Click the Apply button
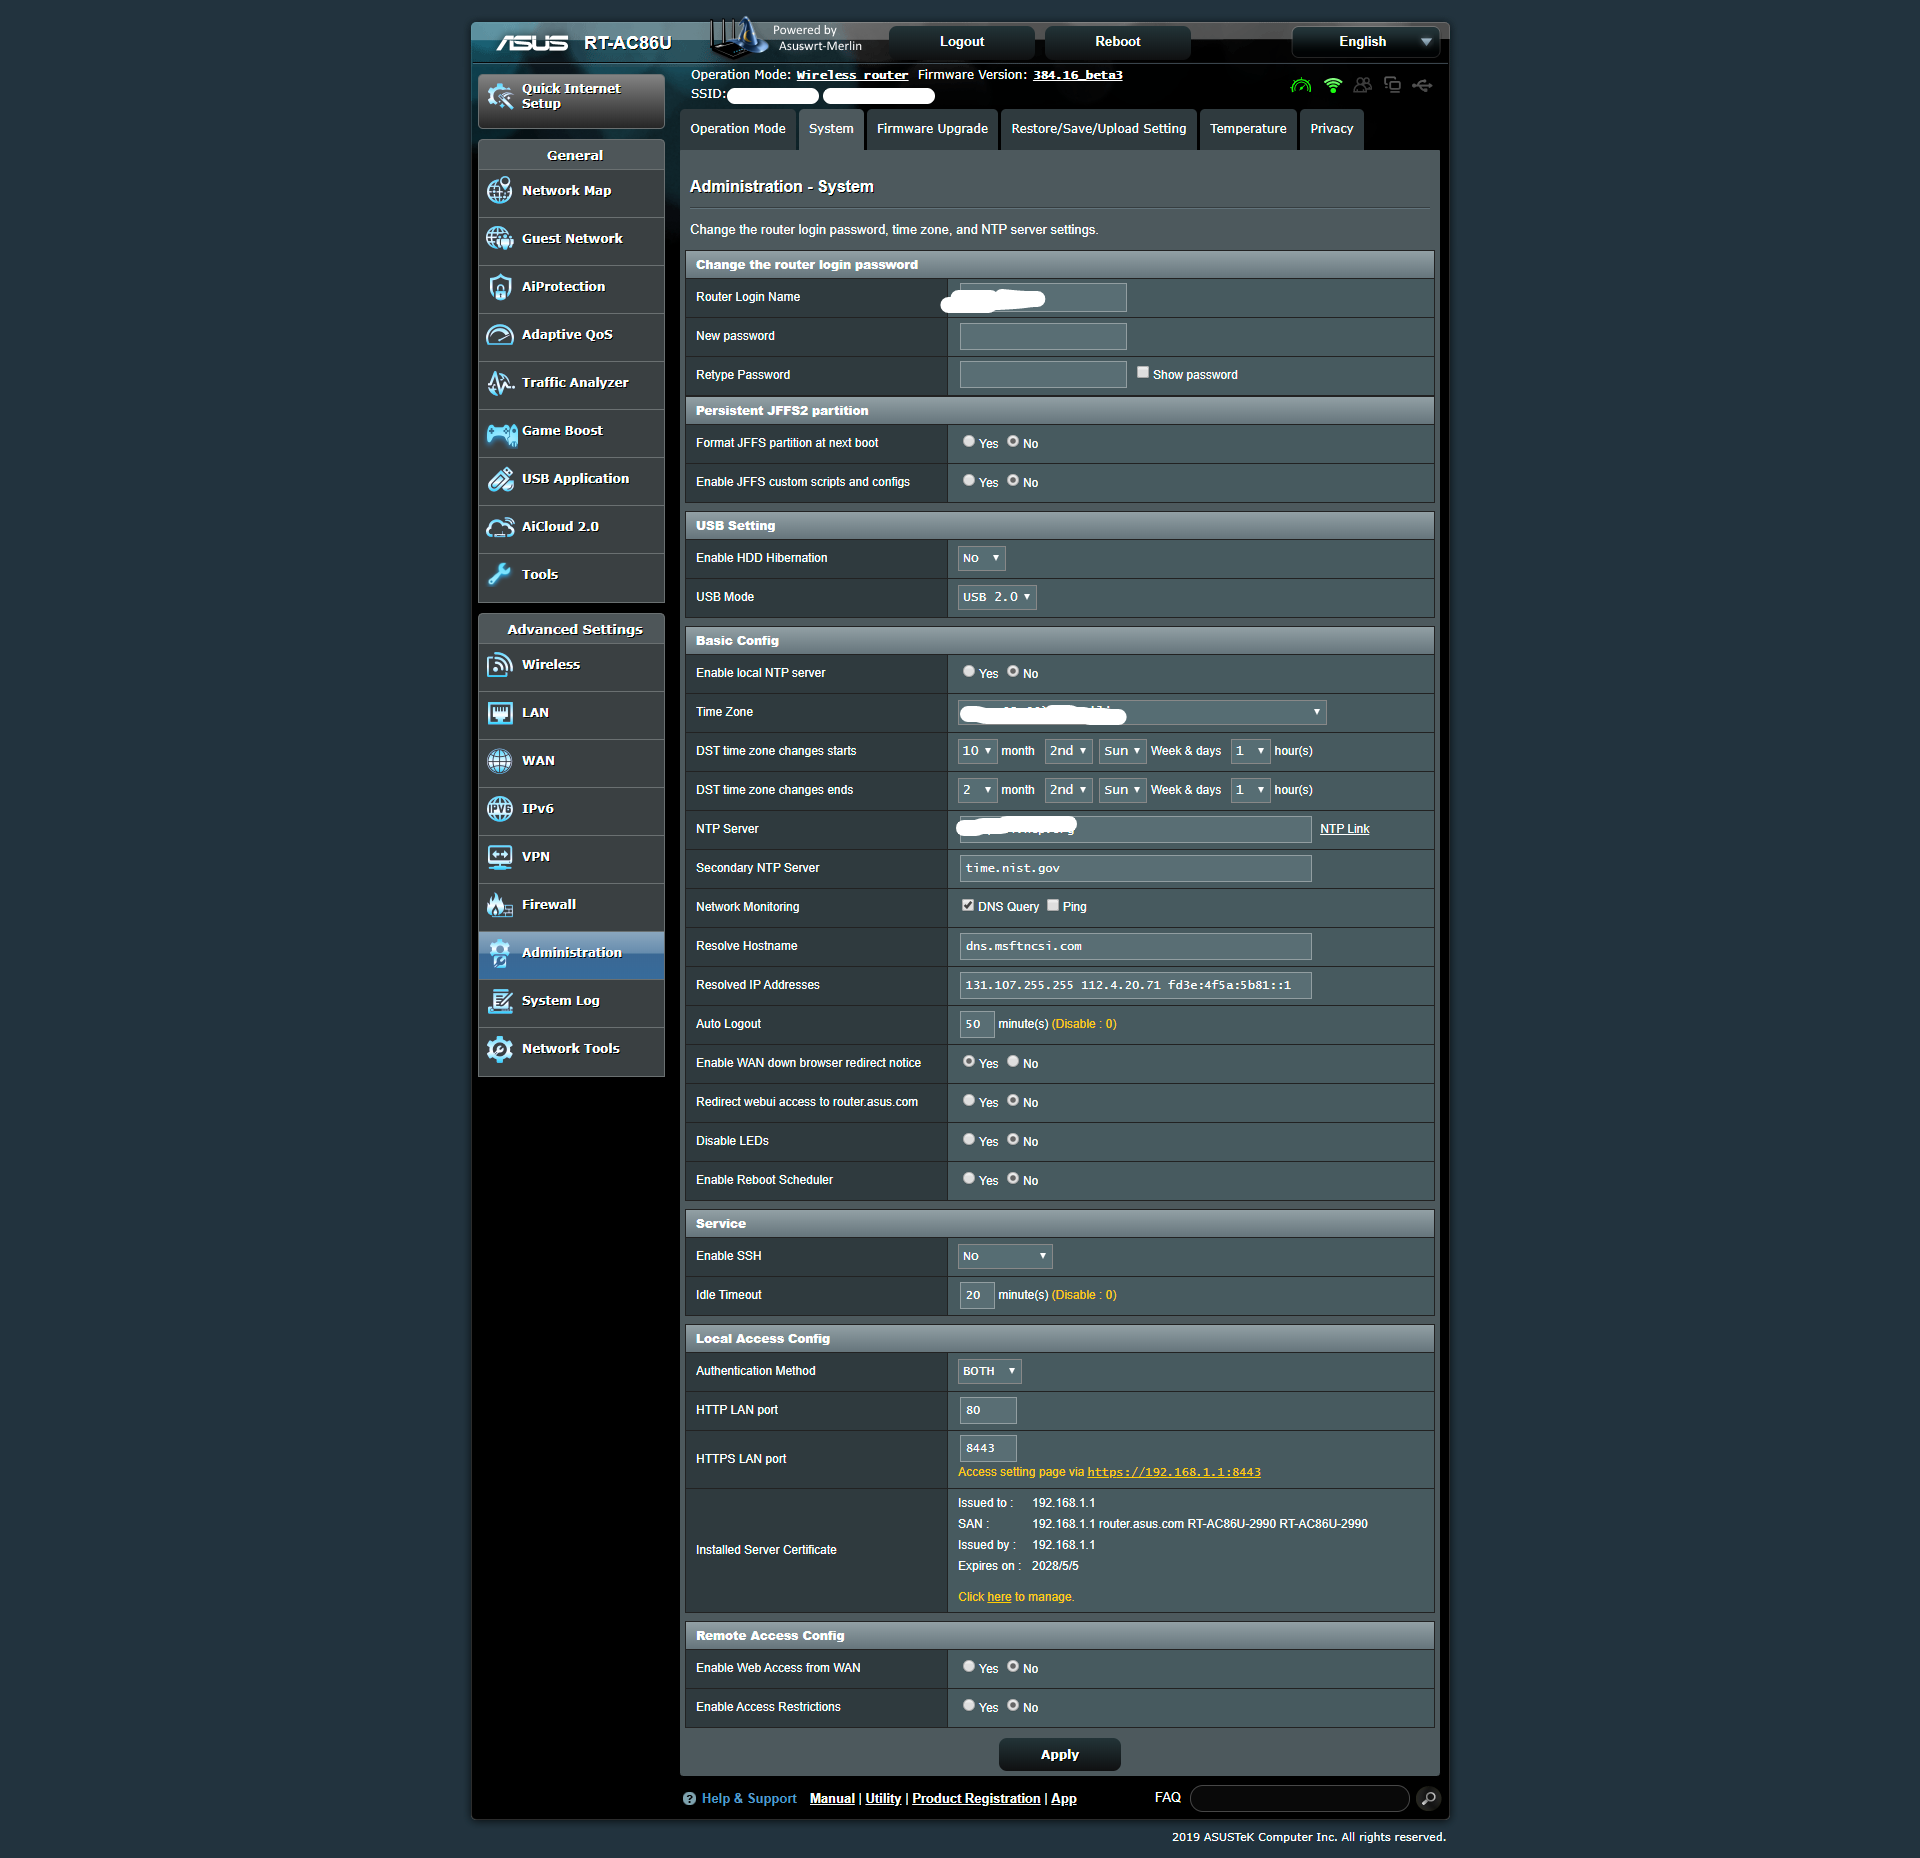The height and width of the screenshot is (1858, 1920). [x=1059, y=1755]
